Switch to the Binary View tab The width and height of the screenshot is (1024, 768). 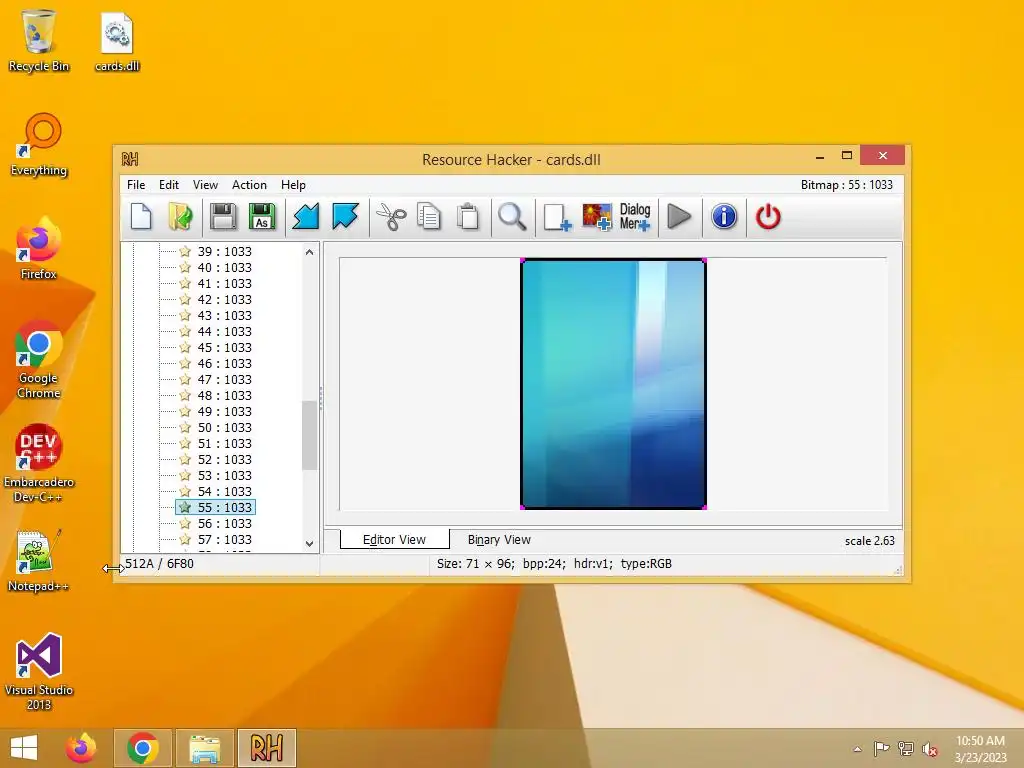coord(499,539)
